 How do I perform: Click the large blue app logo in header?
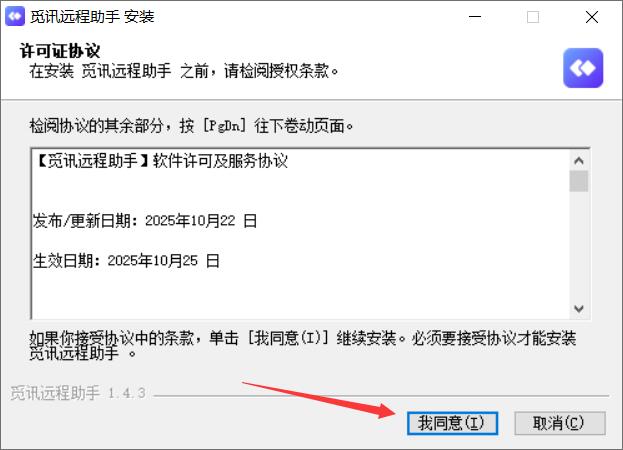(583, 68)
